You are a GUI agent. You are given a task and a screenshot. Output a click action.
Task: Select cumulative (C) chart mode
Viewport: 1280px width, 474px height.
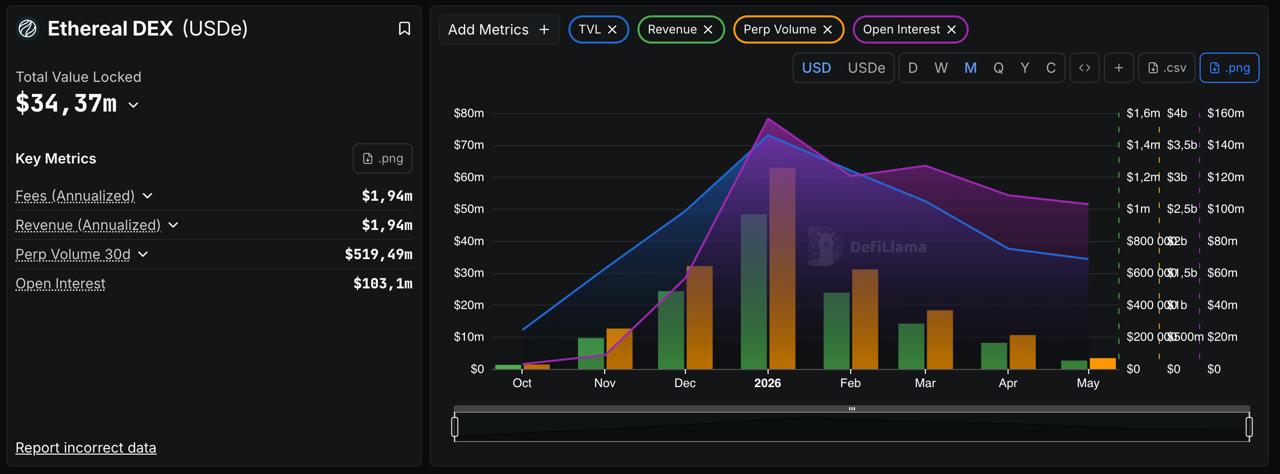tap(1051, 68)
